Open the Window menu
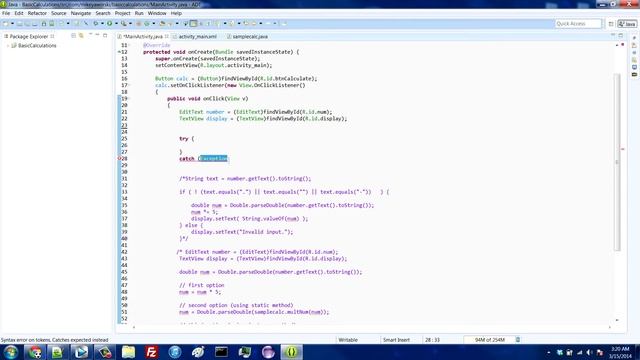This screenshot has height=360, width=640. (x=157, y=13)
